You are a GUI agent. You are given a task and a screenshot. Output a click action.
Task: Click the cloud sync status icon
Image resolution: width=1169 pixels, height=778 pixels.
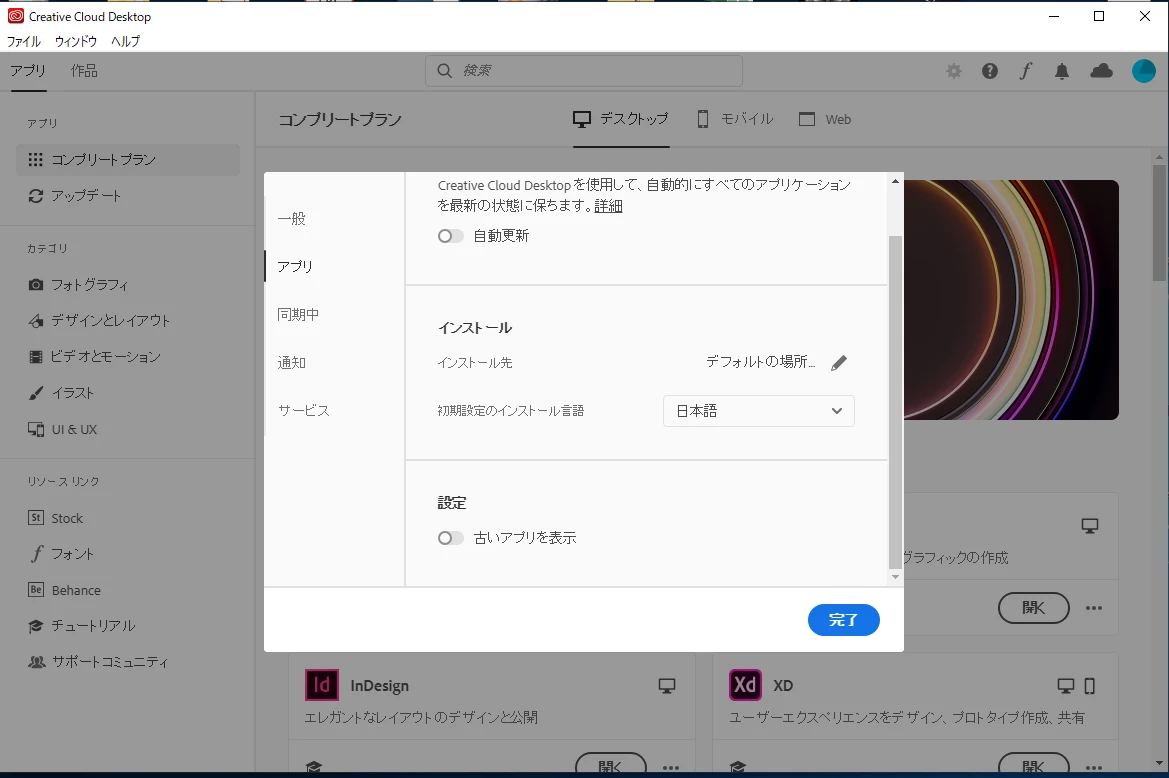[1101, 71]
